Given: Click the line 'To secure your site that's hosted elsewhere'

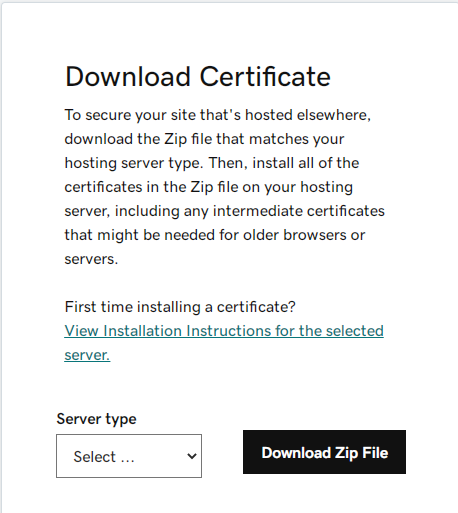Looking at the screenshot, I should (217, 115).
